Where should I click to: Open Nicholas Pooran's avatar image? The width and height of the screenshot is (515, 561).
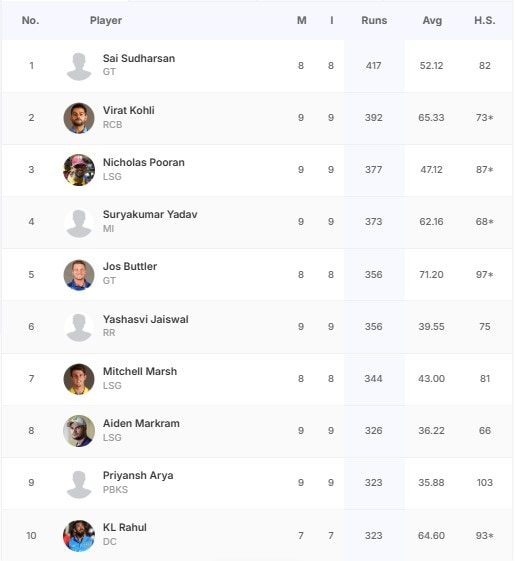[x=79, y=170]
